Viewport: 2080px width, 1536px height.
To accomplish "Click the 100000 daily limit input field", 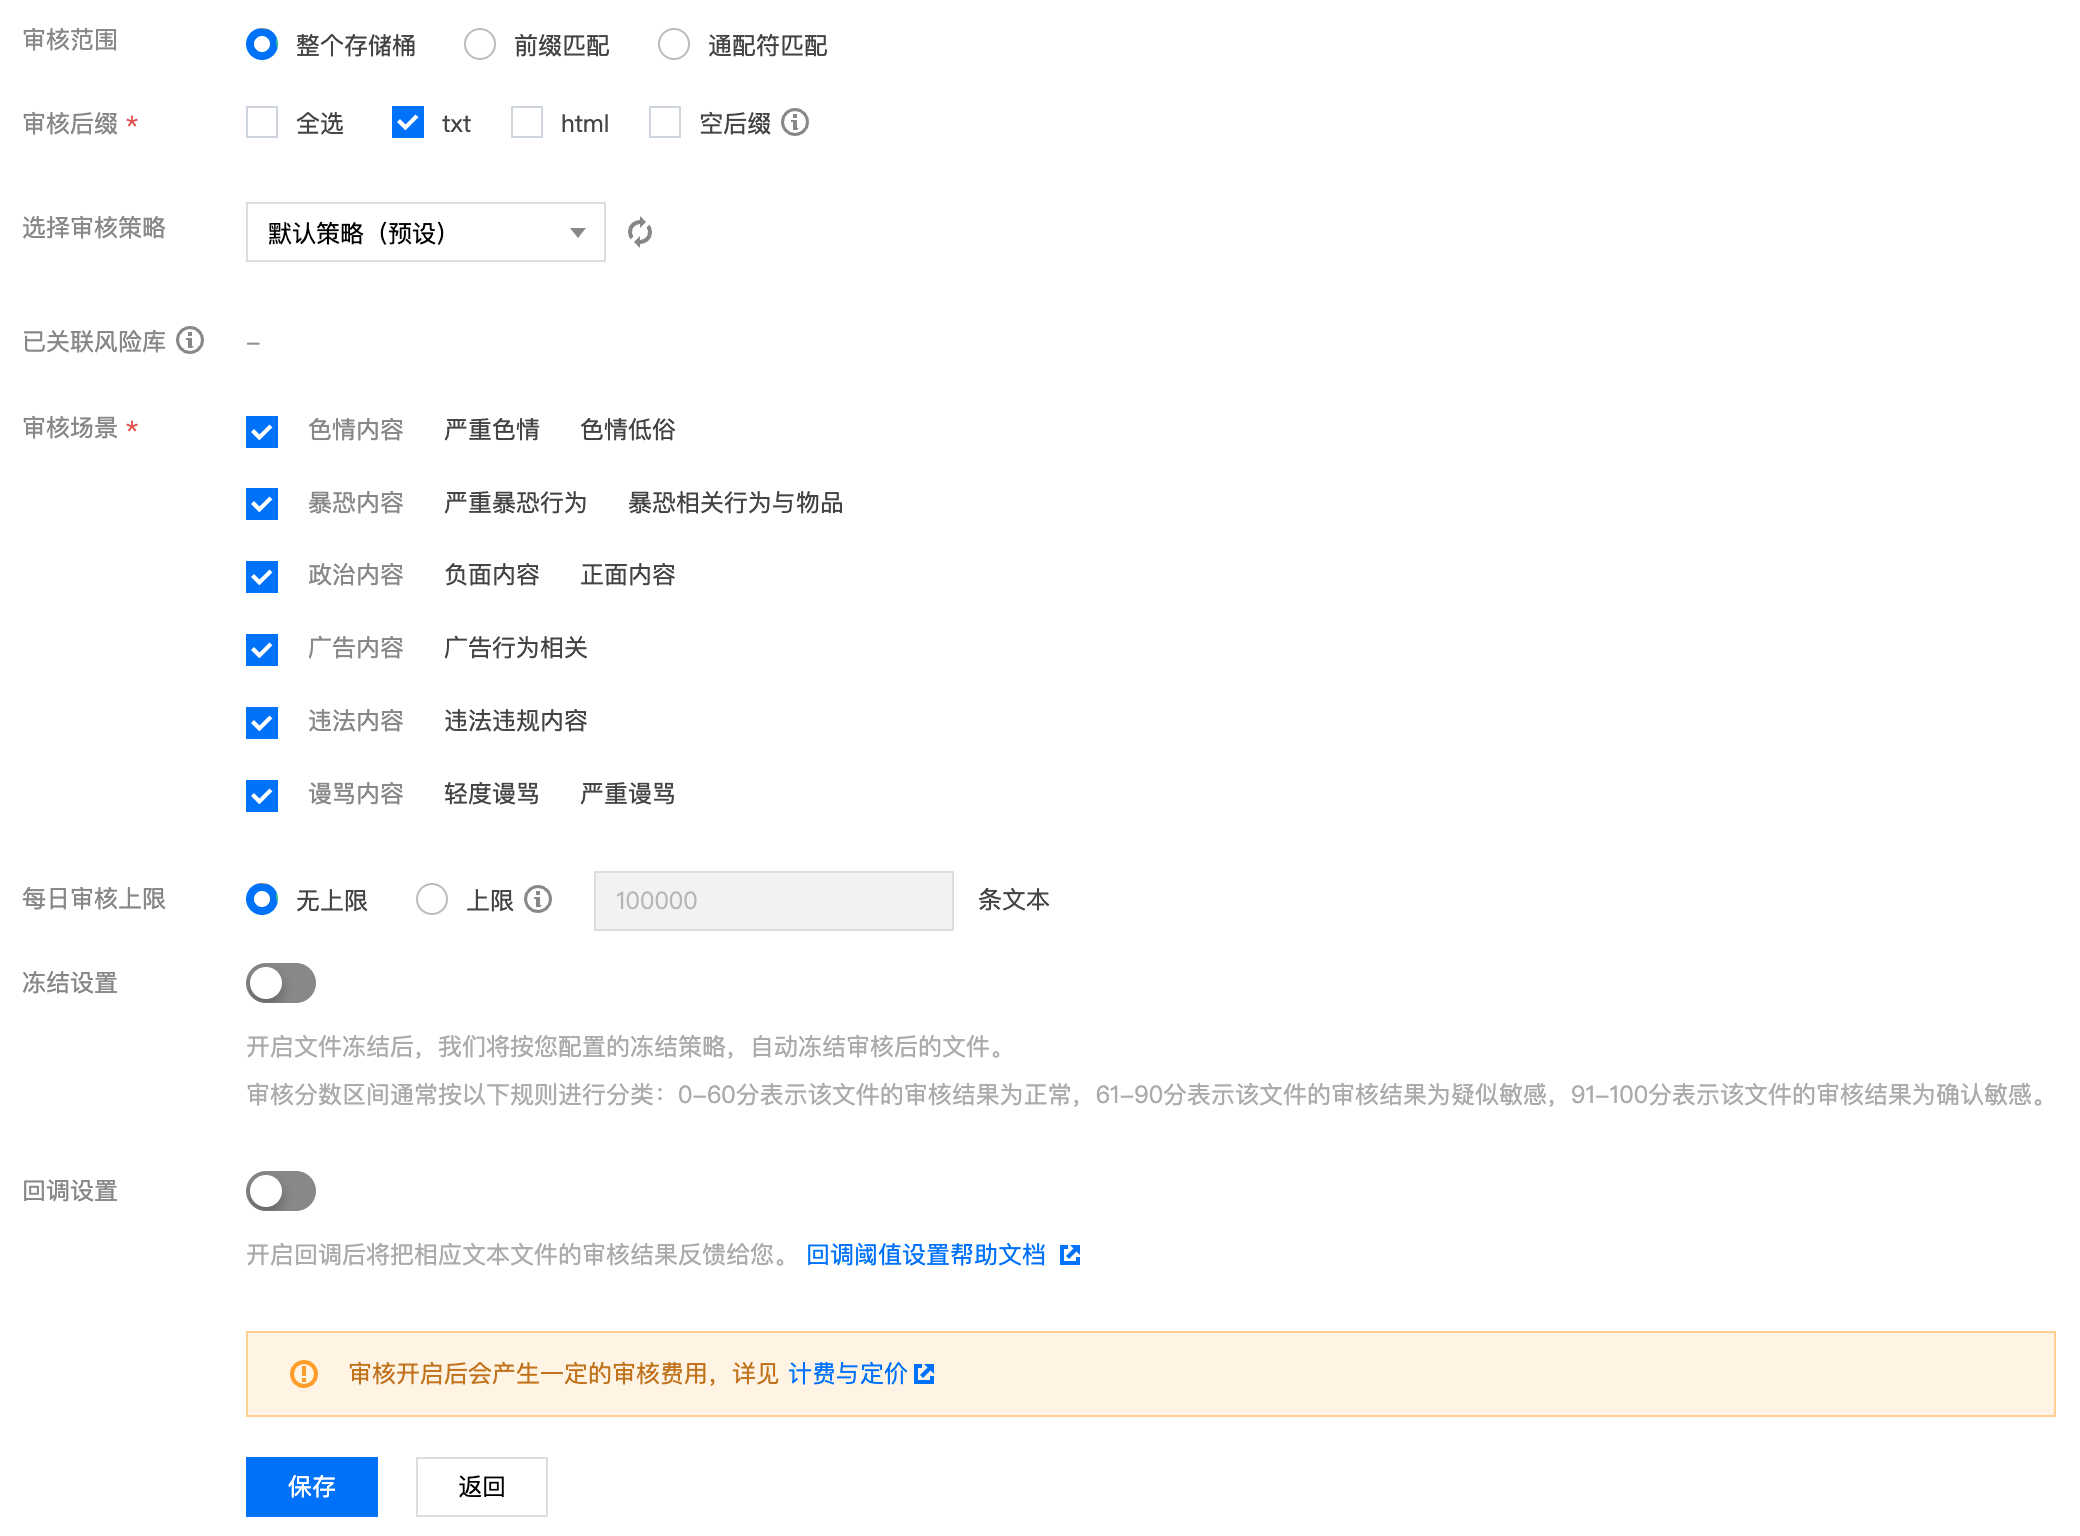I will (773, 900).
